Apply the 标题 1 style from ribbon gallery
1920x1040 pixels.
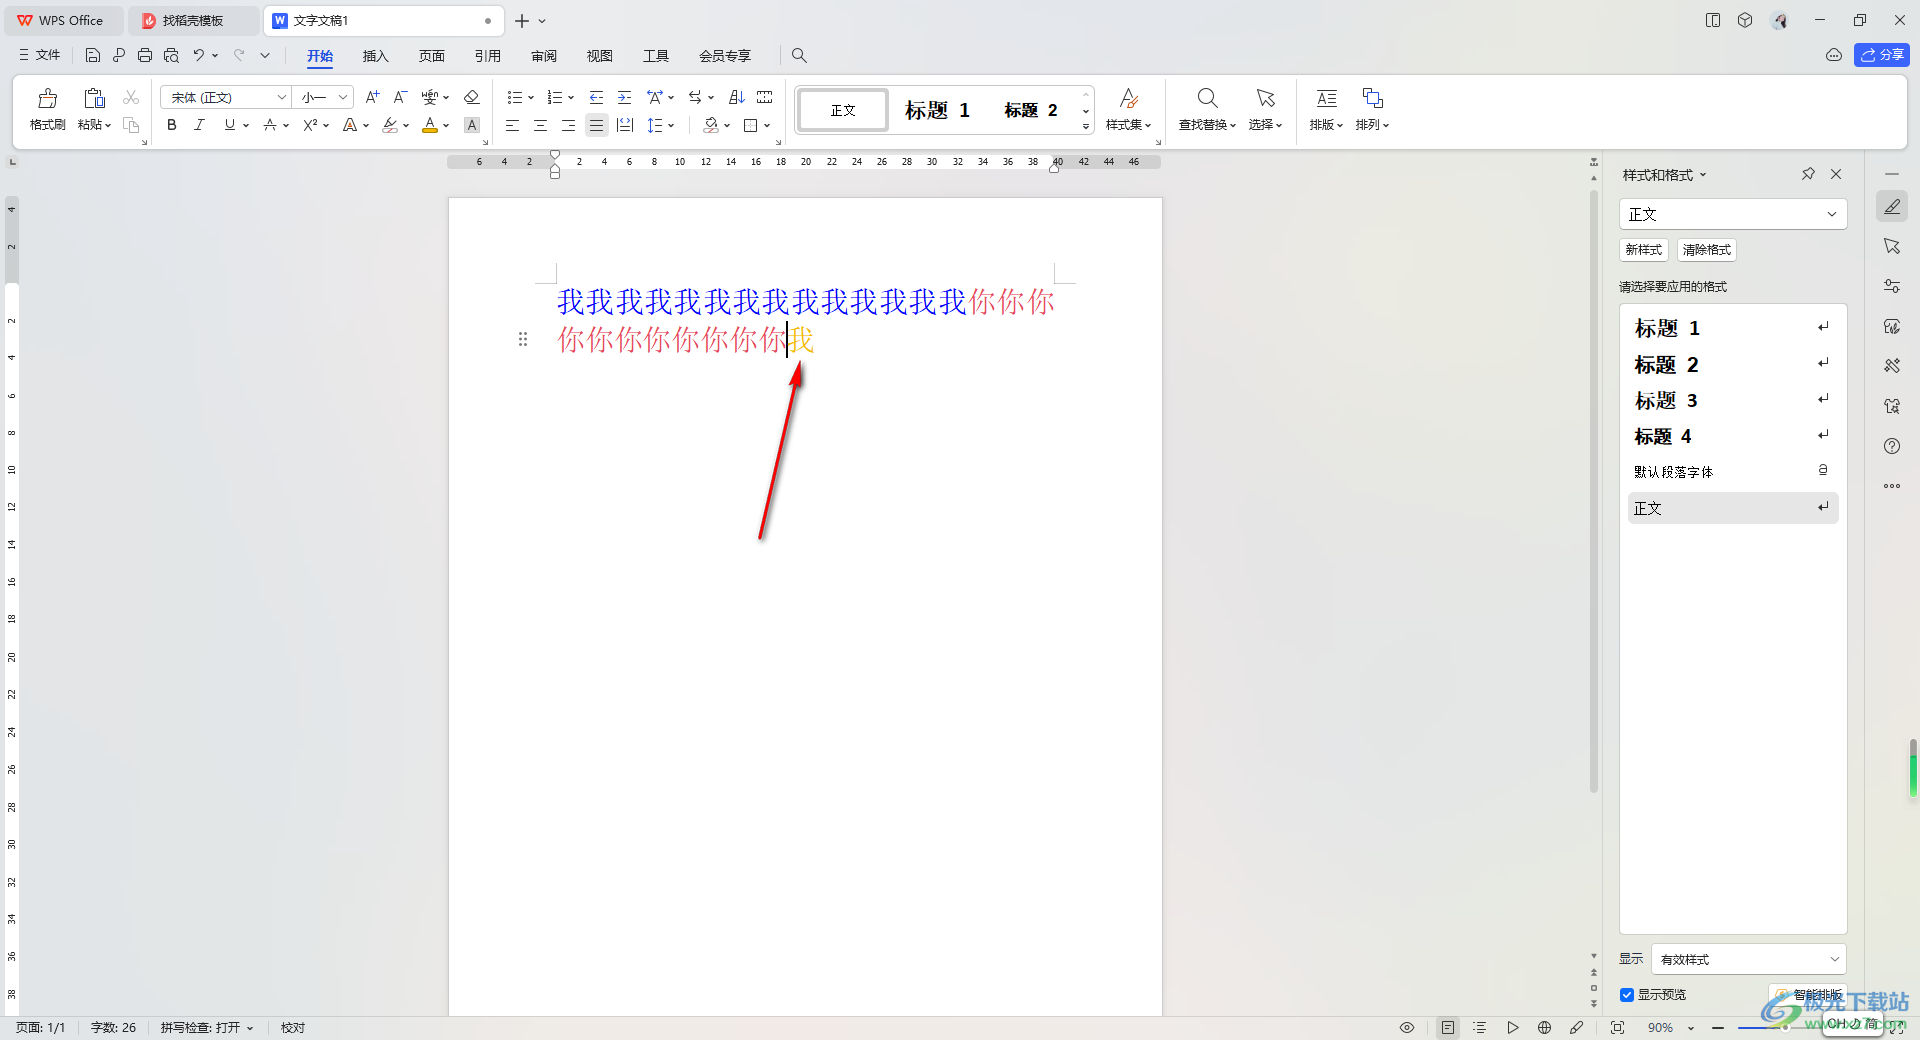pos(938,110)
